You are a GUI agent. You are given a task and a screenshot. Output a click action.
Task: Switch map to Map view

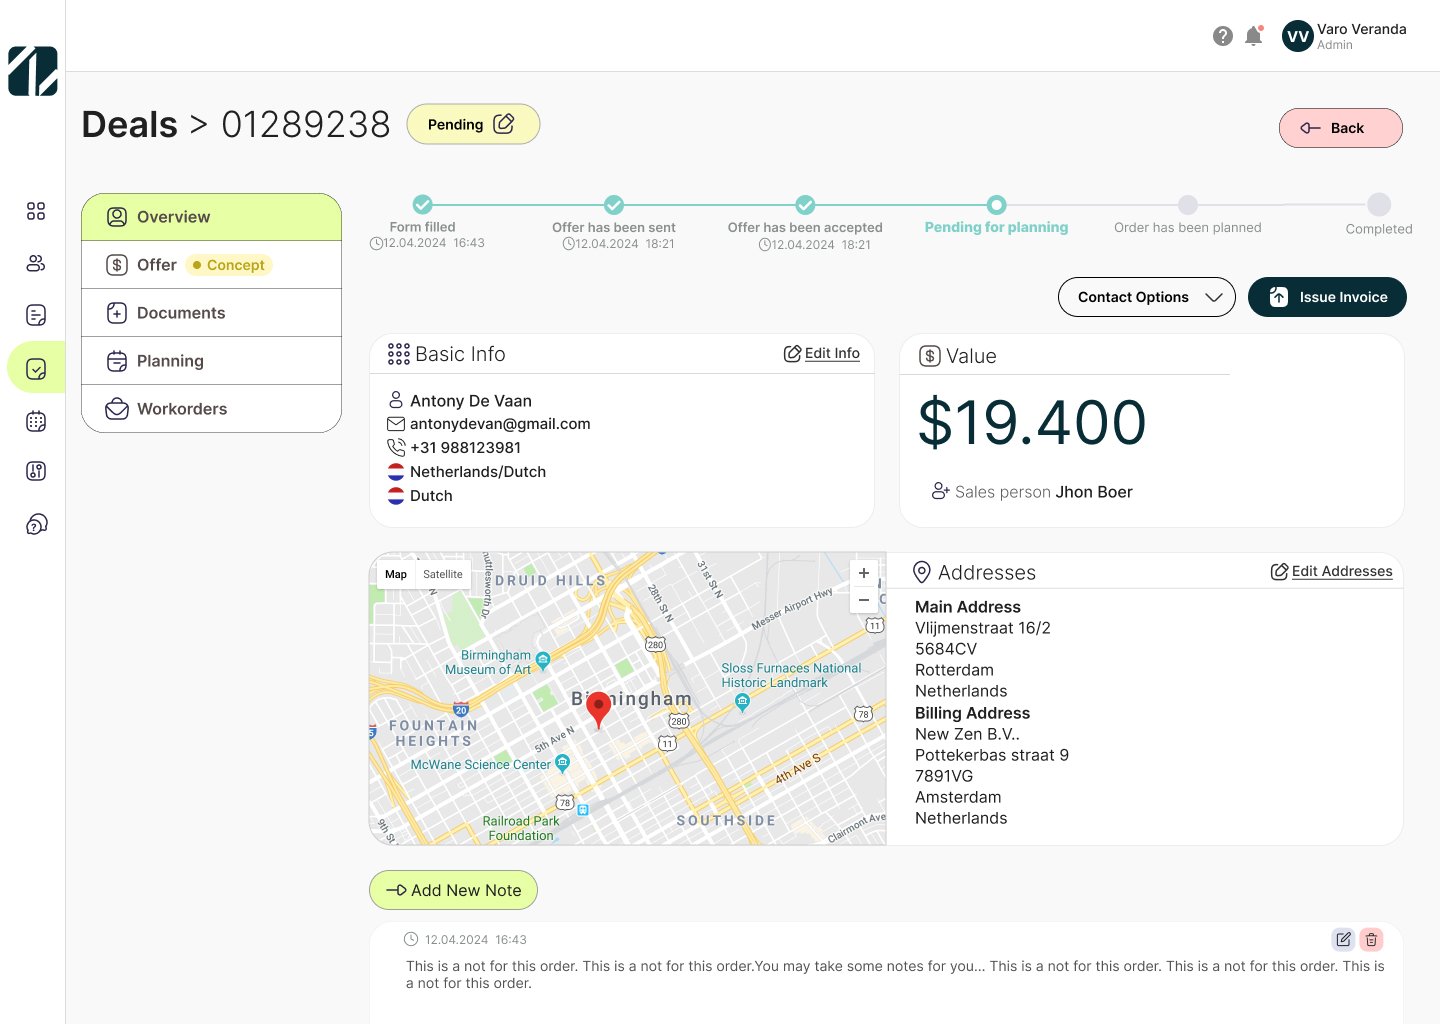(x=396, y=574)
